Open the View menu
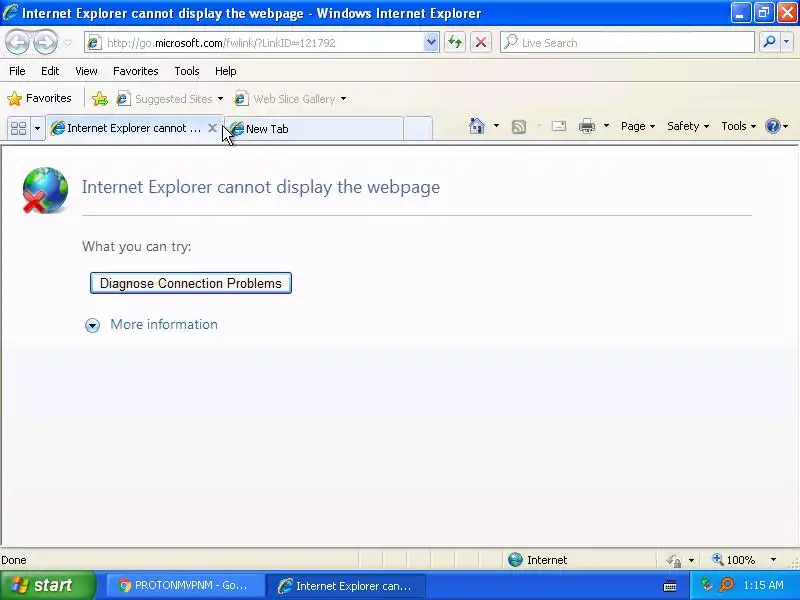This screenshot has height=600, width=800. point(86,71)
